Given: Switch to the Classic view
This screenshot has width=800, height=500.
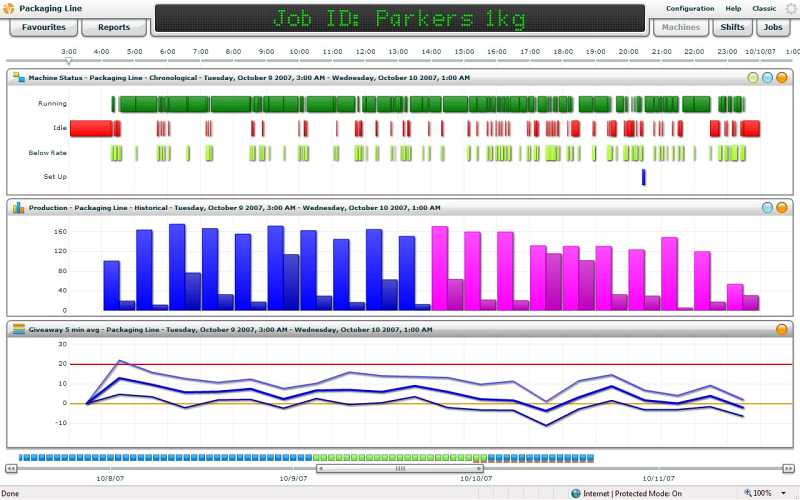Looking at the screenshot, I should click(764, 9).
